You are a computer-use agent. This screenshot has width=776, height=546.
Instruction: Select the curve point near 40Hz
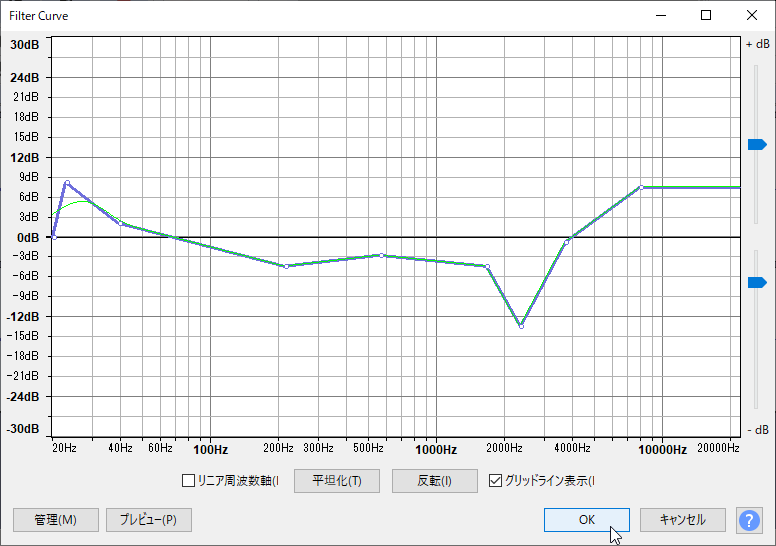coord(121,224)
